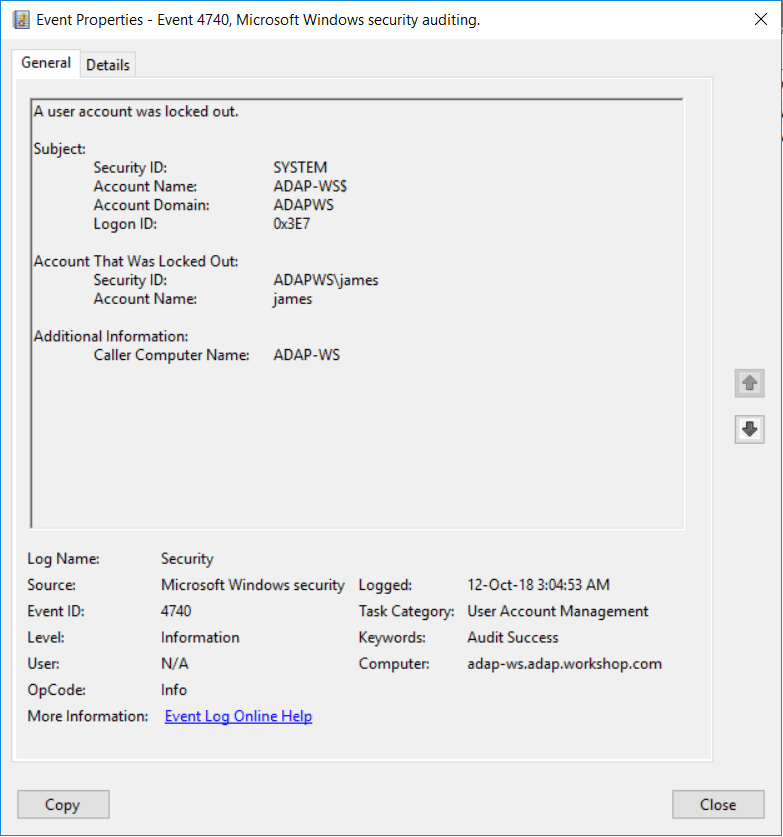The height and width of the screenshot is (837, 783).
Task: Click the Close button at the bottom
Action: [x=718, y=804]
